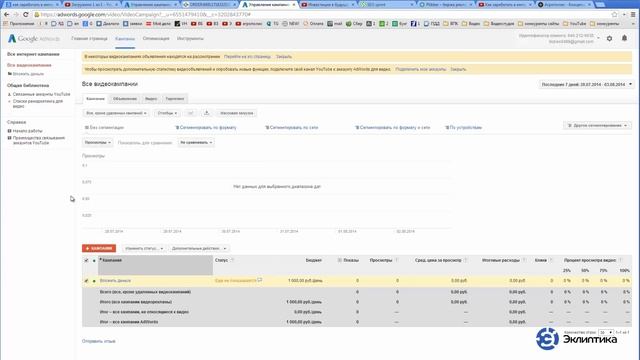Open Главная страница in top navigation
Screen dimensions: 640x360
tap(89, 38)
